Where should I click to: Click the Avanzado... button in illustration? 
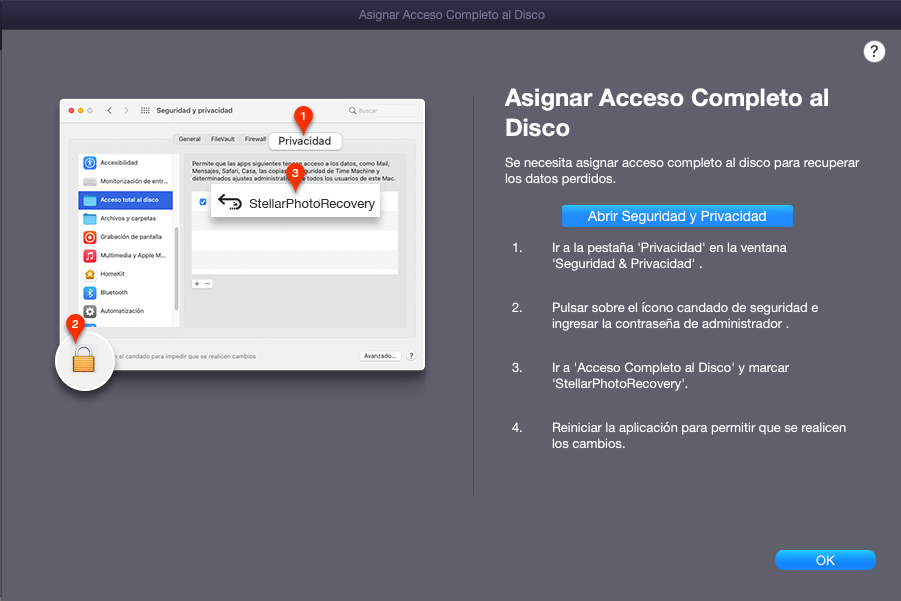point(380,356)
